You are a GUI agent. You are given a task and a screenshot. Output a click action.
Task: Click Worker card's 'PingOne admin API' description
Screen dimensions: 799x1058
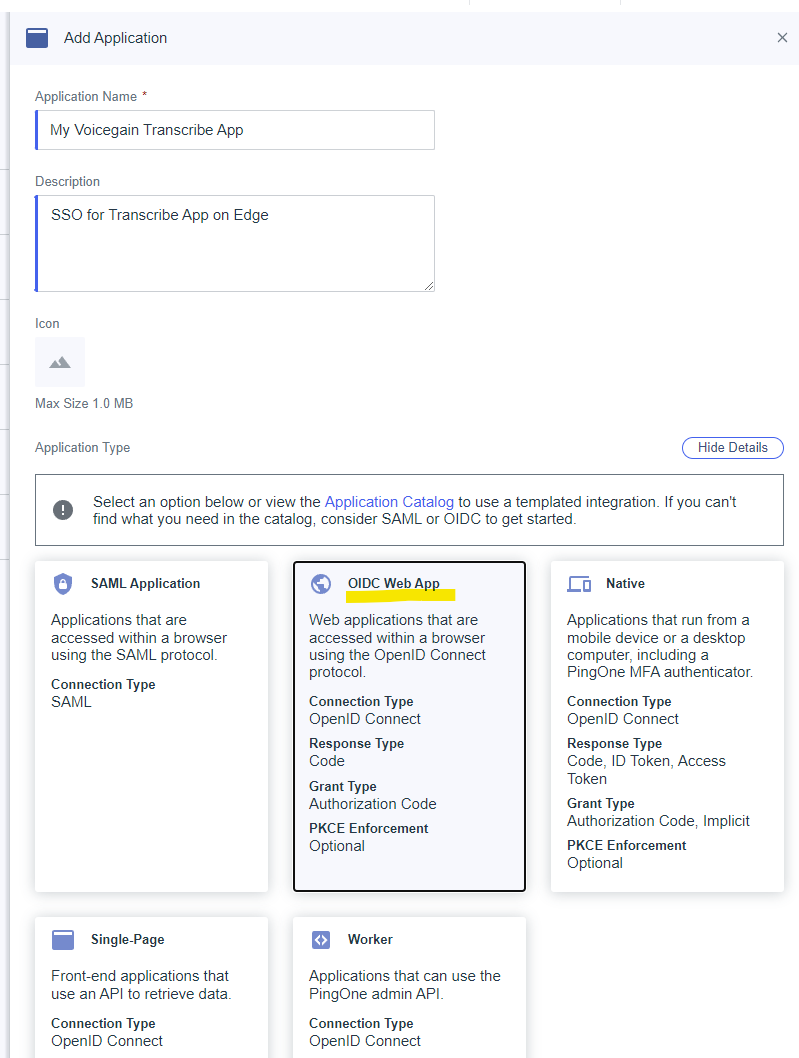[x=405, y=985]
